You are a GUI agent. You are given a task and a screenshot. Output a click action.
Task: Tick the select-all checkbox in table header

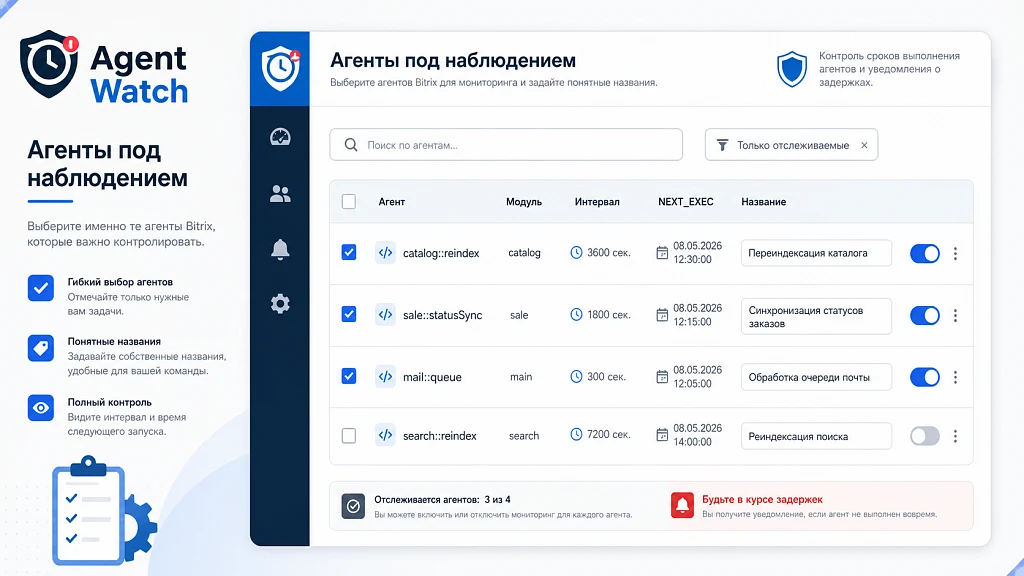click(x=349, y=201)
